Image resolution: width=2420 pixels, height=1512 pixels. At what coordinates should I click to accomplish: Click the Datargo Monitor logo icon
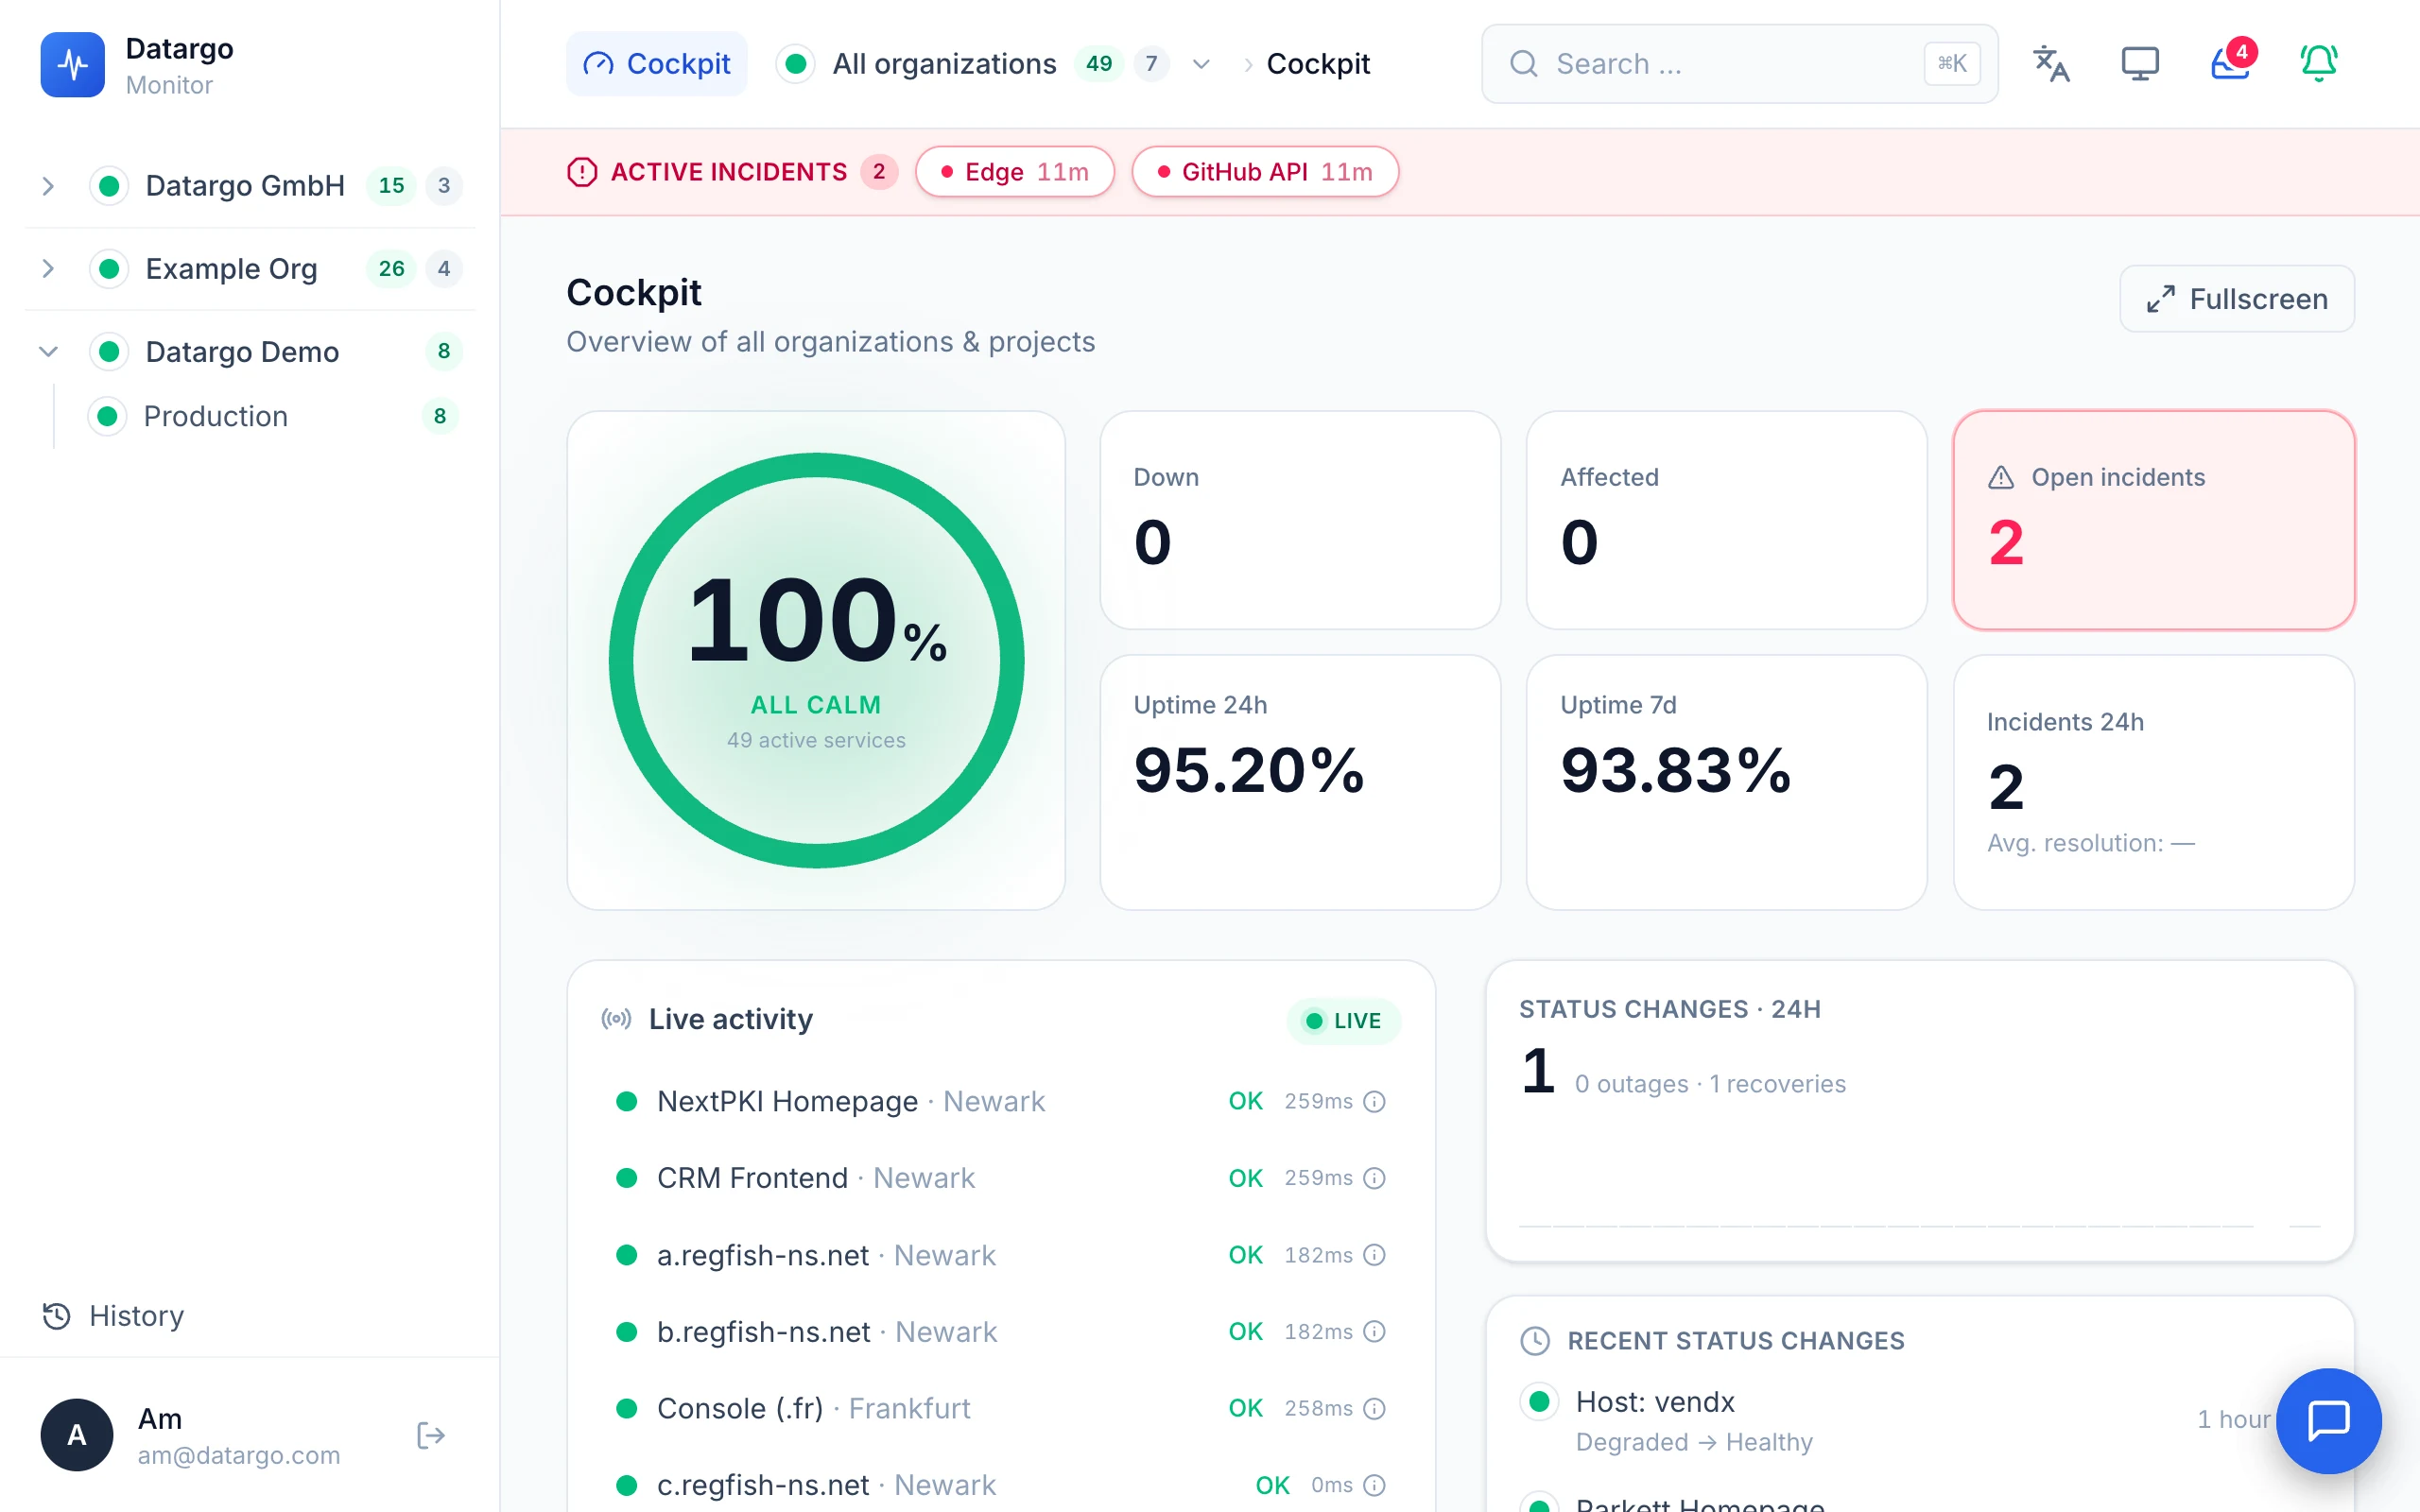(x=72, y=64)
